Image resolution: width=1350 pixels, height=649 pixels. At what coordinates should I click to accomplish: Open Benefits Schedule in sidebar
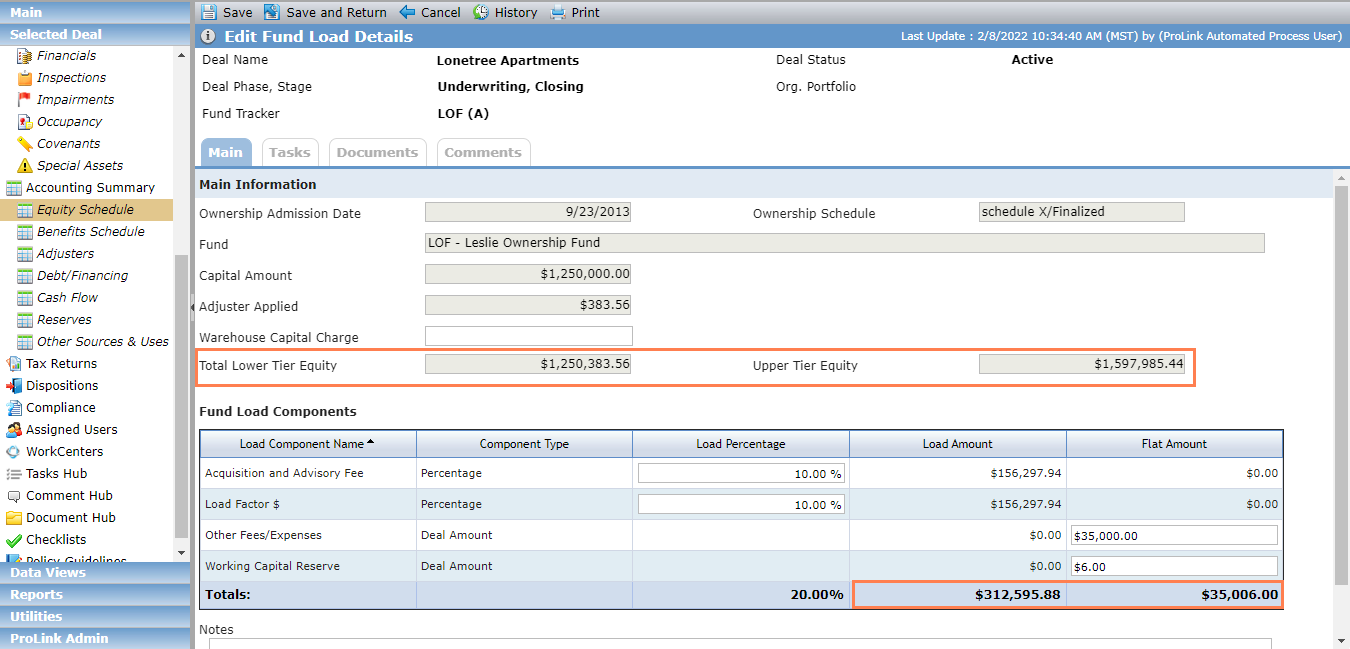(90, 232)
